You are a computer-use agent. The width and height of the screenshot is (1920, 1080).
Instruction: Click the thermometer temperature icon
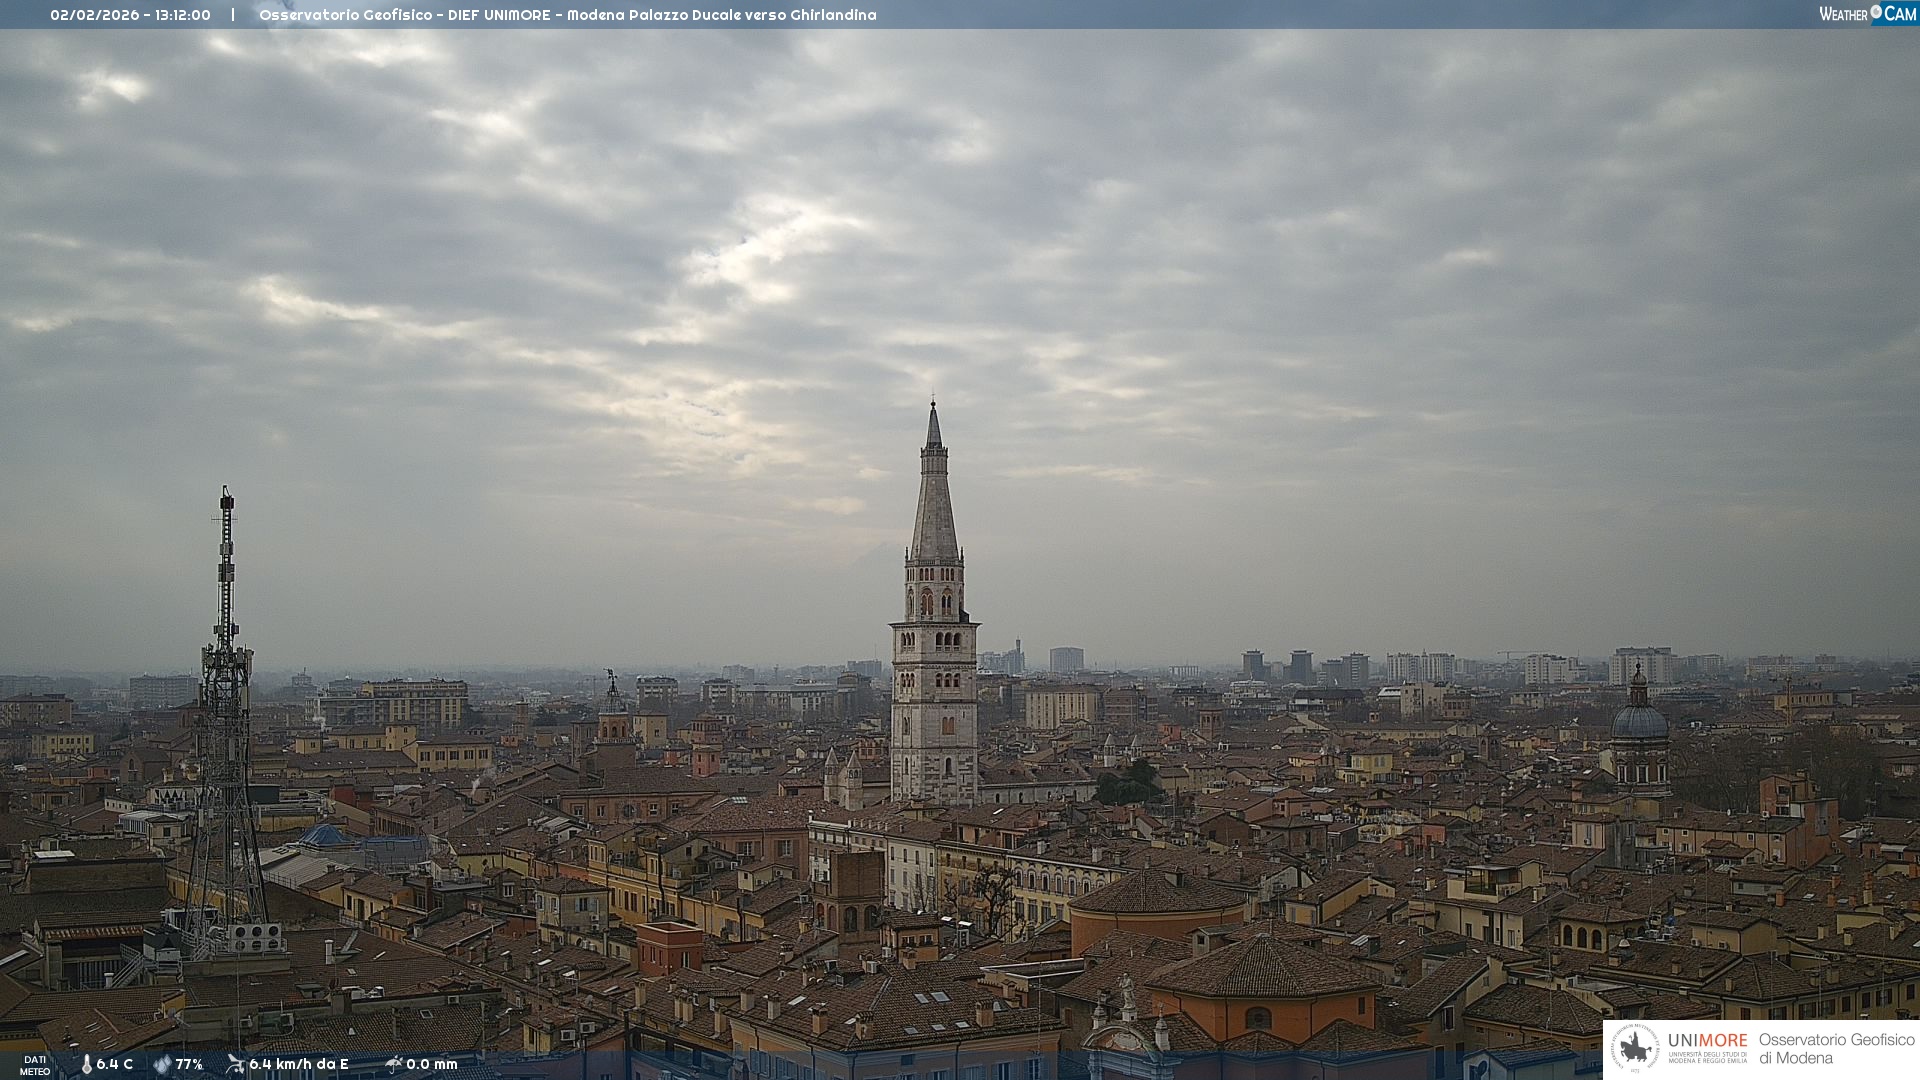coord(86,1064)
